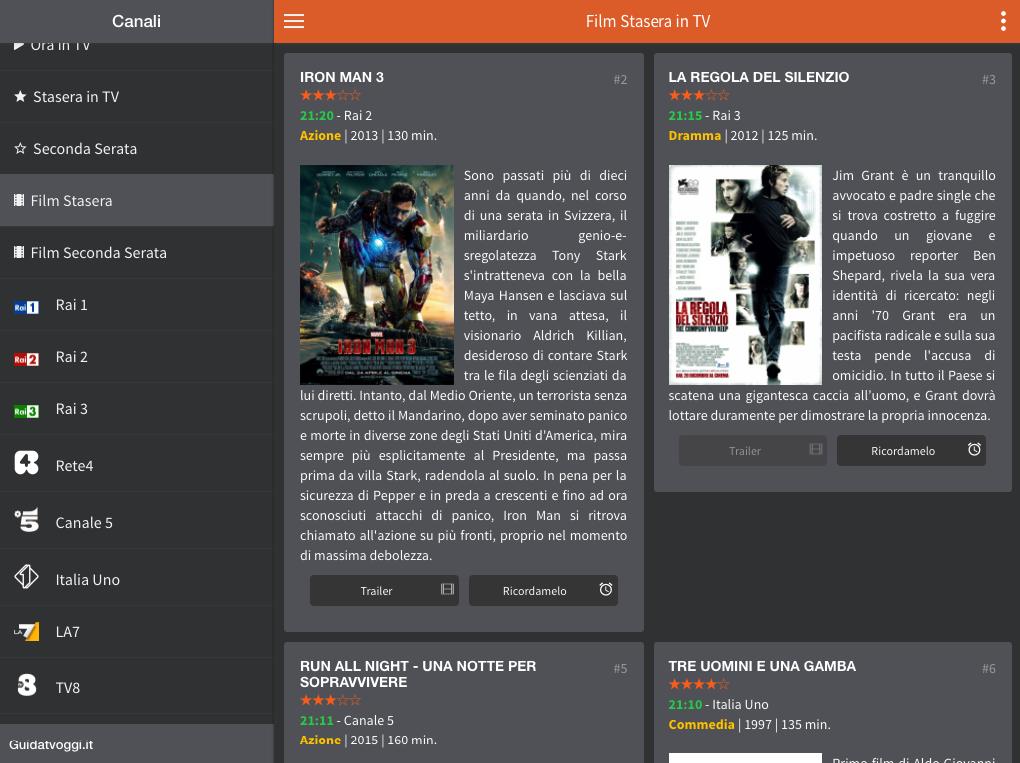Click Film Stasera in TV header title

pyautogui.click(x=647, y=21)
